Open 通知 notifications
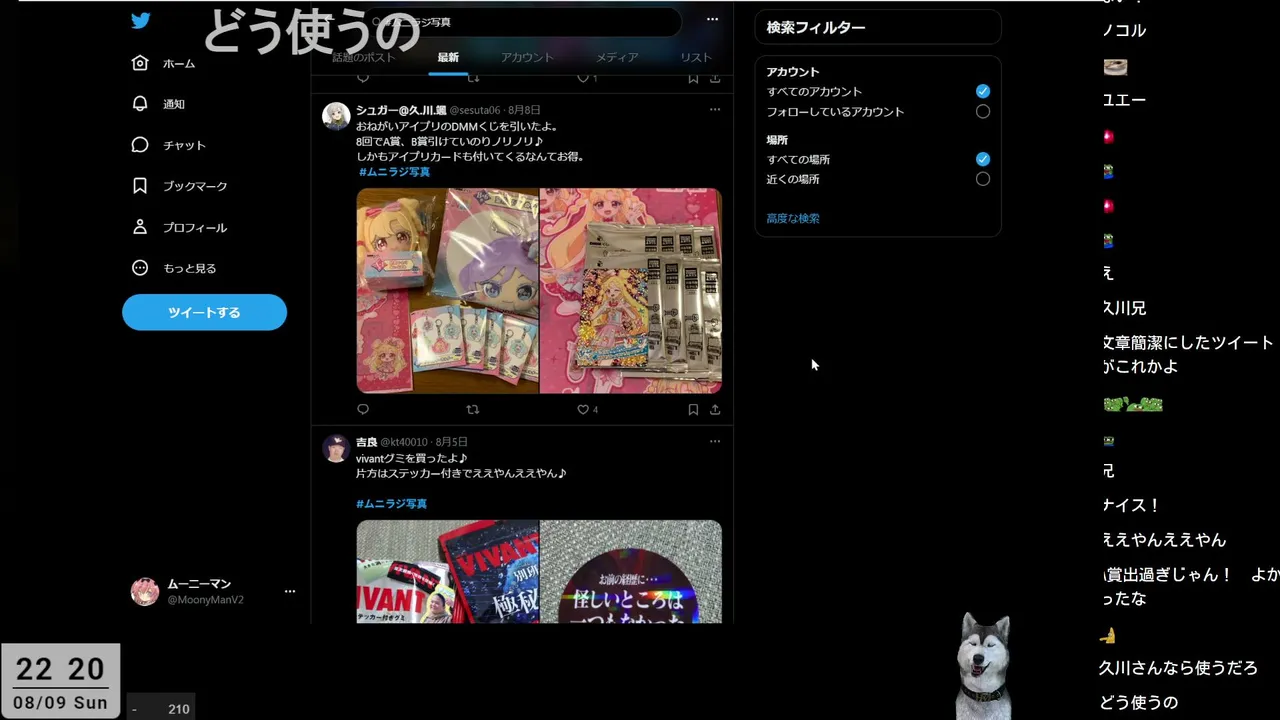 [x=159, y=104]
